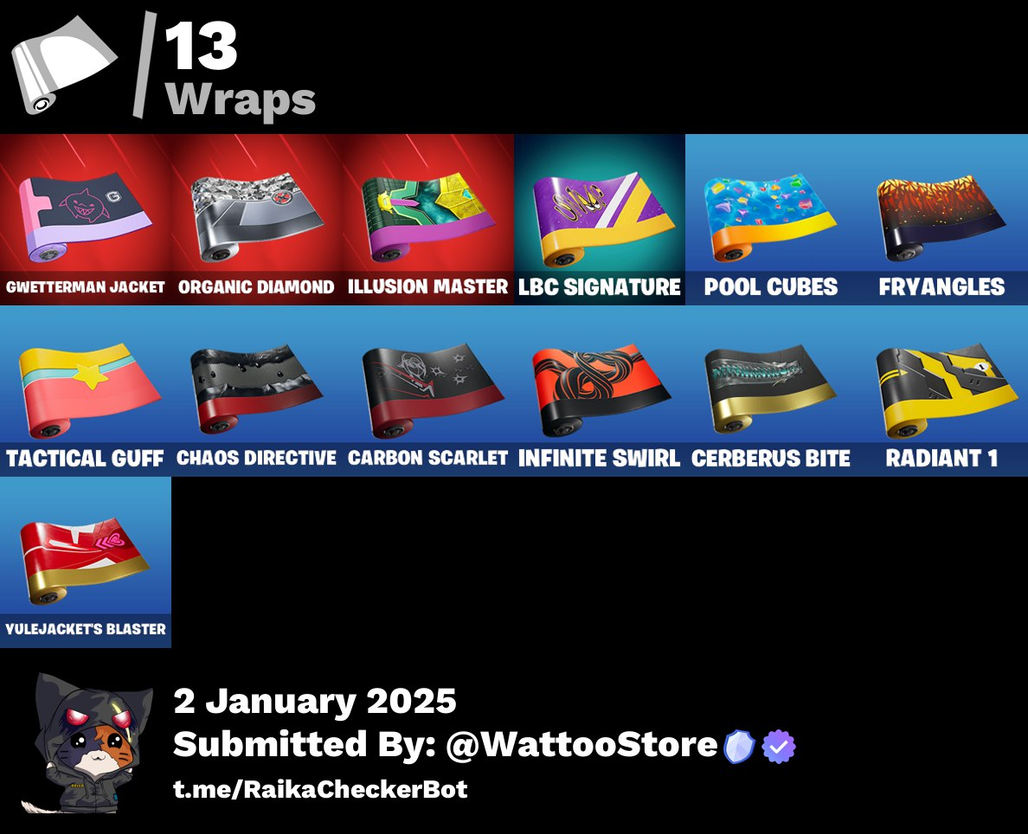The width and height of the screenshot is (1028, 834).
Task: Click the blue shield badge
Action: pos(740,746)
